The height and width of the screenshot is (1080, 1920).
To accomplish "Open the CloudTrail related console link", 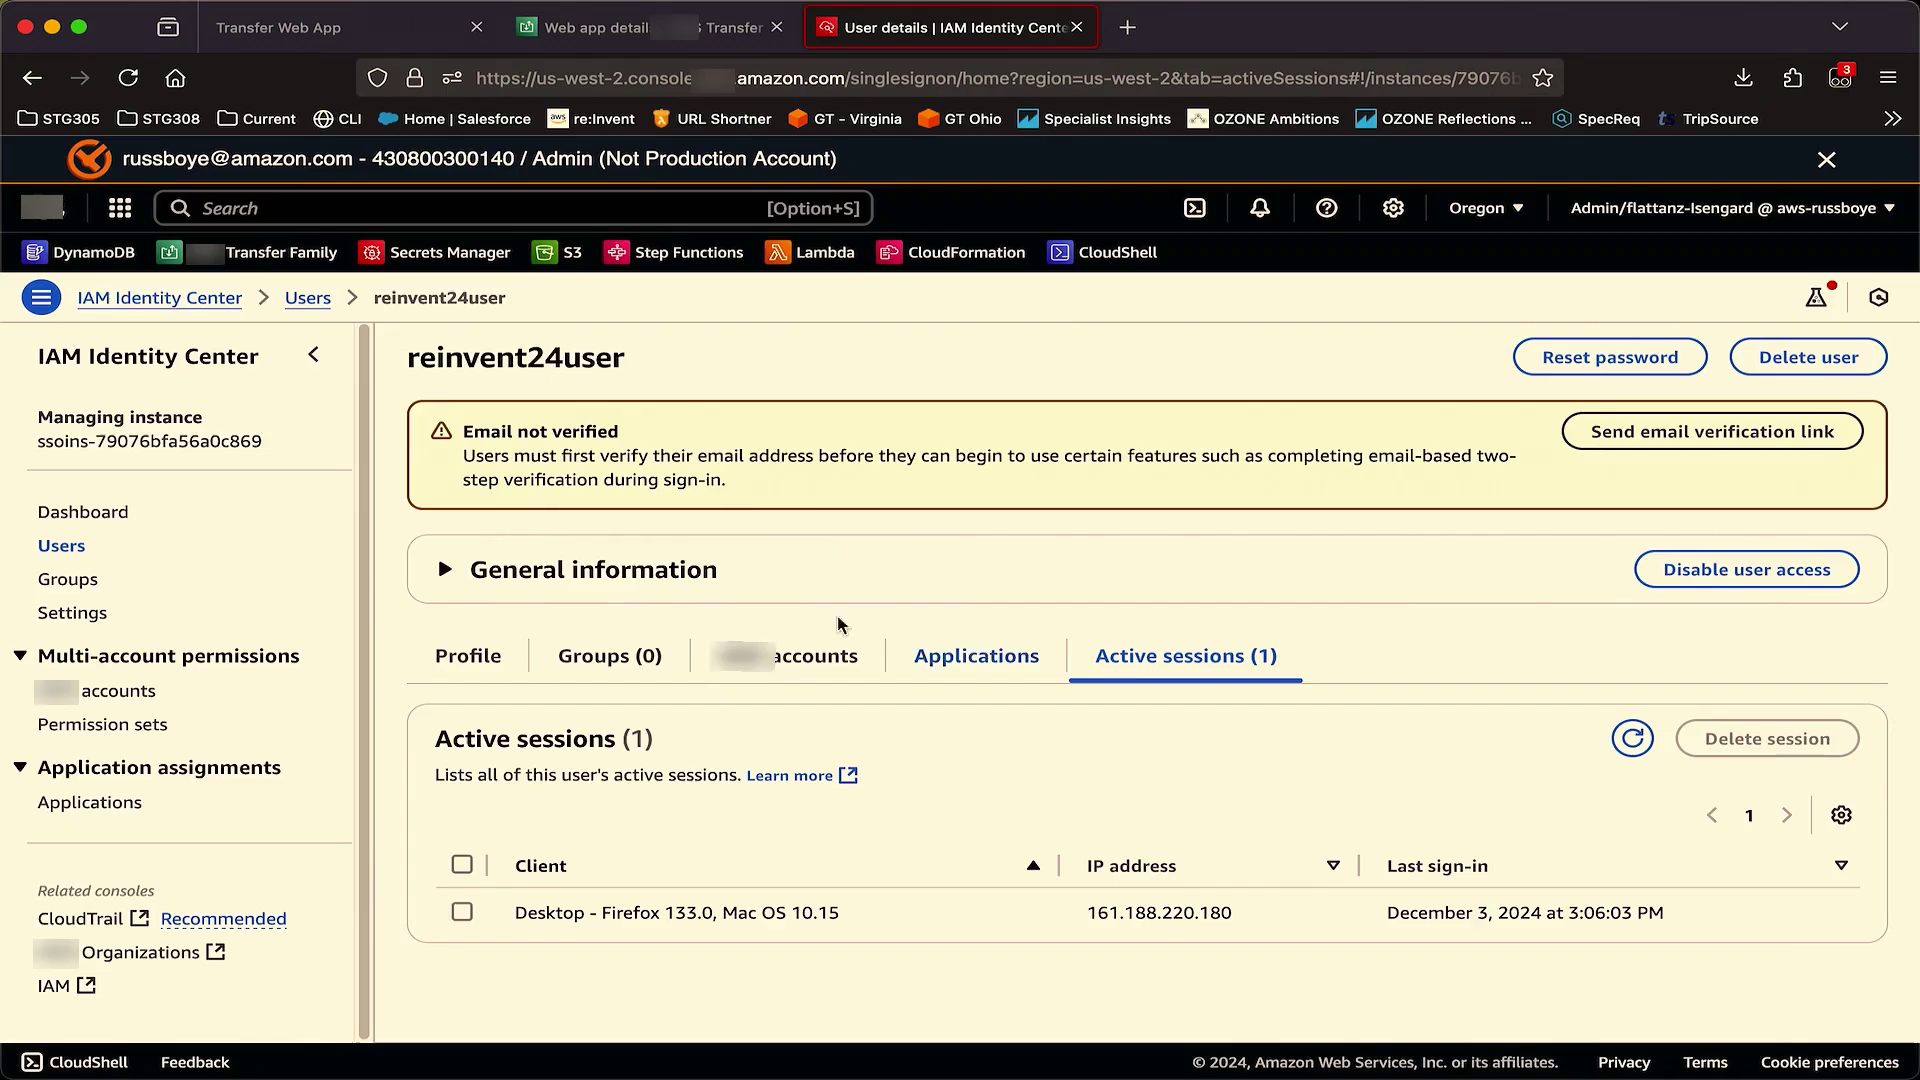I will pos(93,918).
